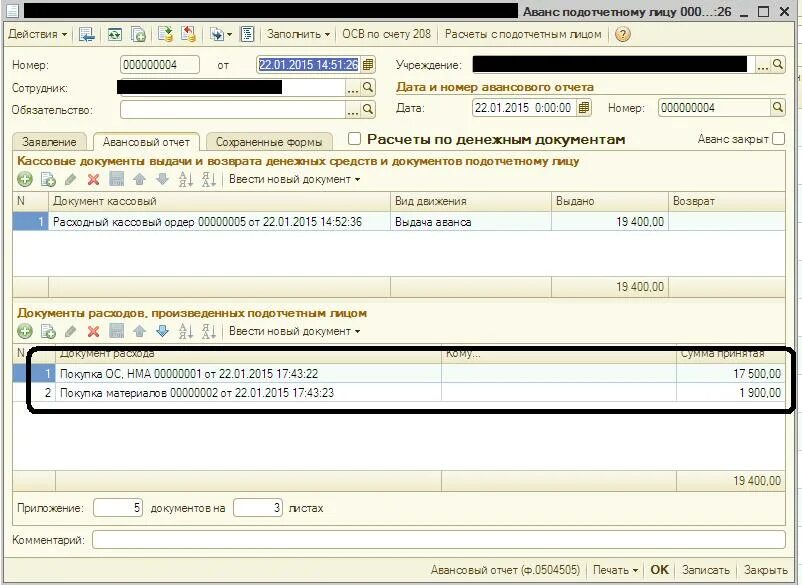Open the Действия menu
The height and width of the screenshot is (585, 802).
[x=38, y=34]
